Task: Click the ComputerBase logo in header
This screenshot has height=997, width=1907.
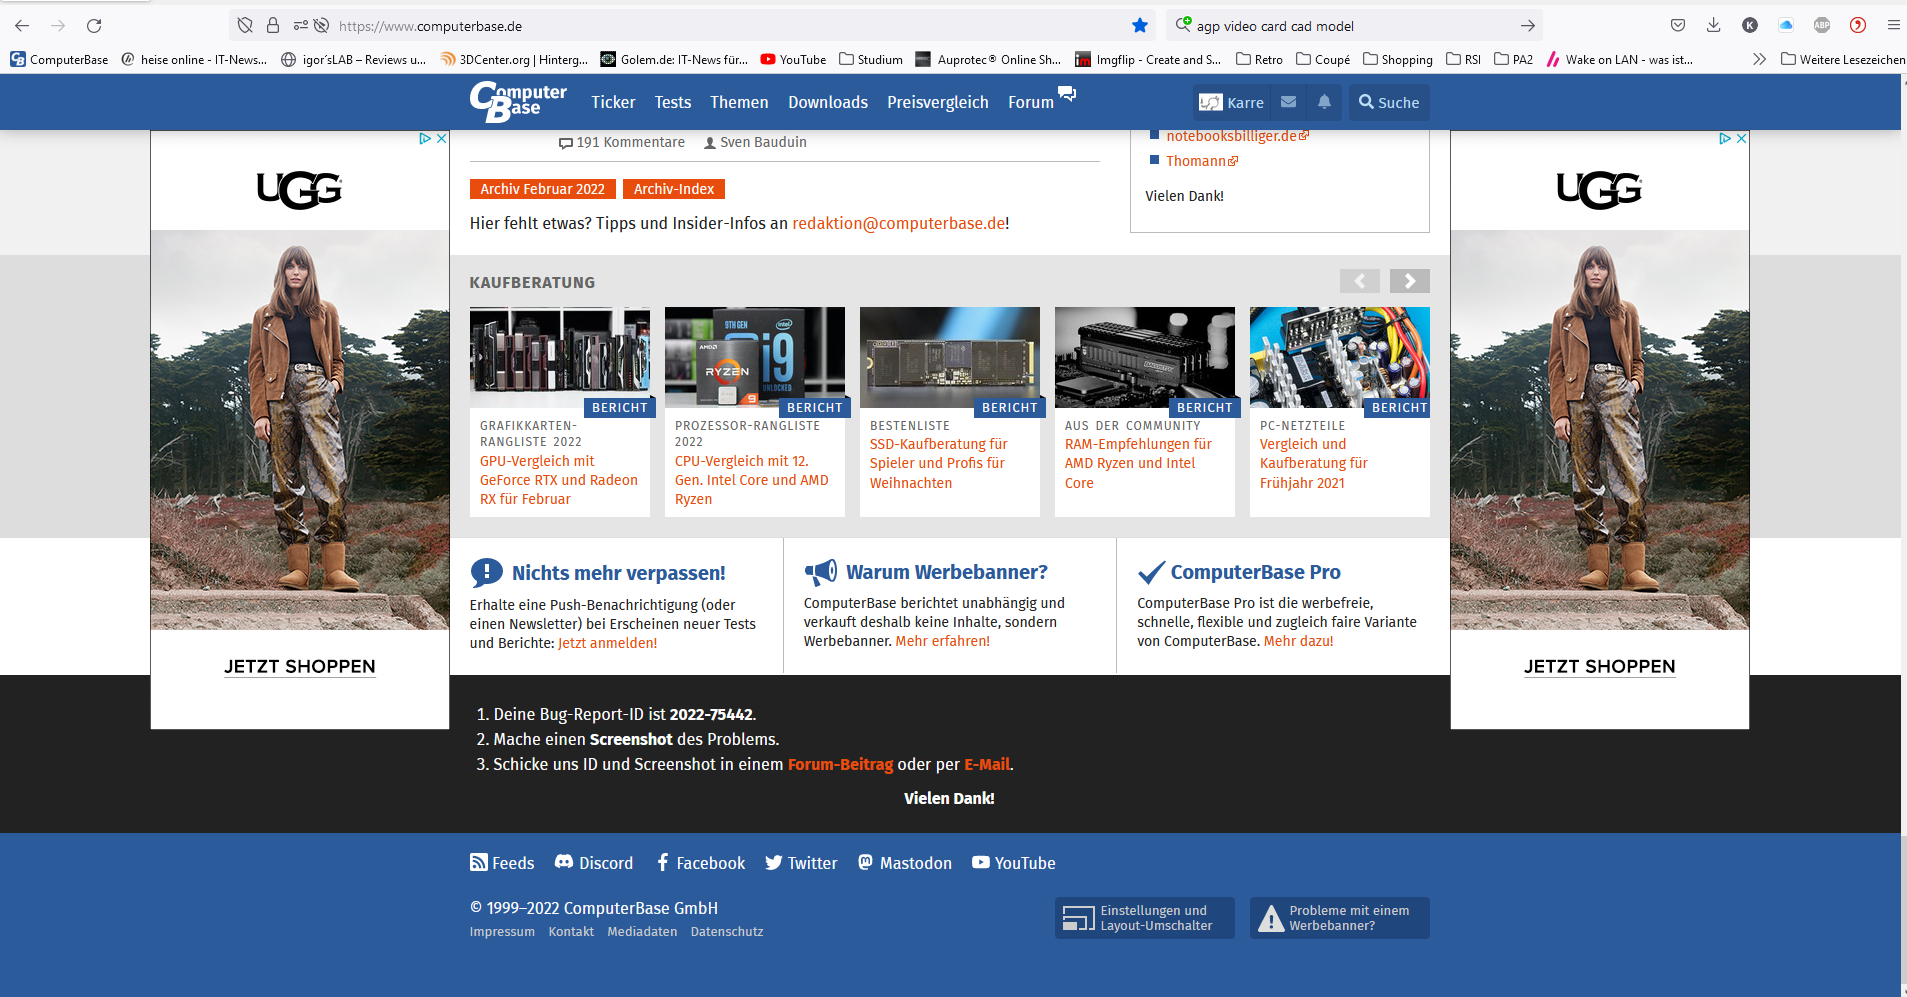Action: pyautogui.click(x=518, y=102)
